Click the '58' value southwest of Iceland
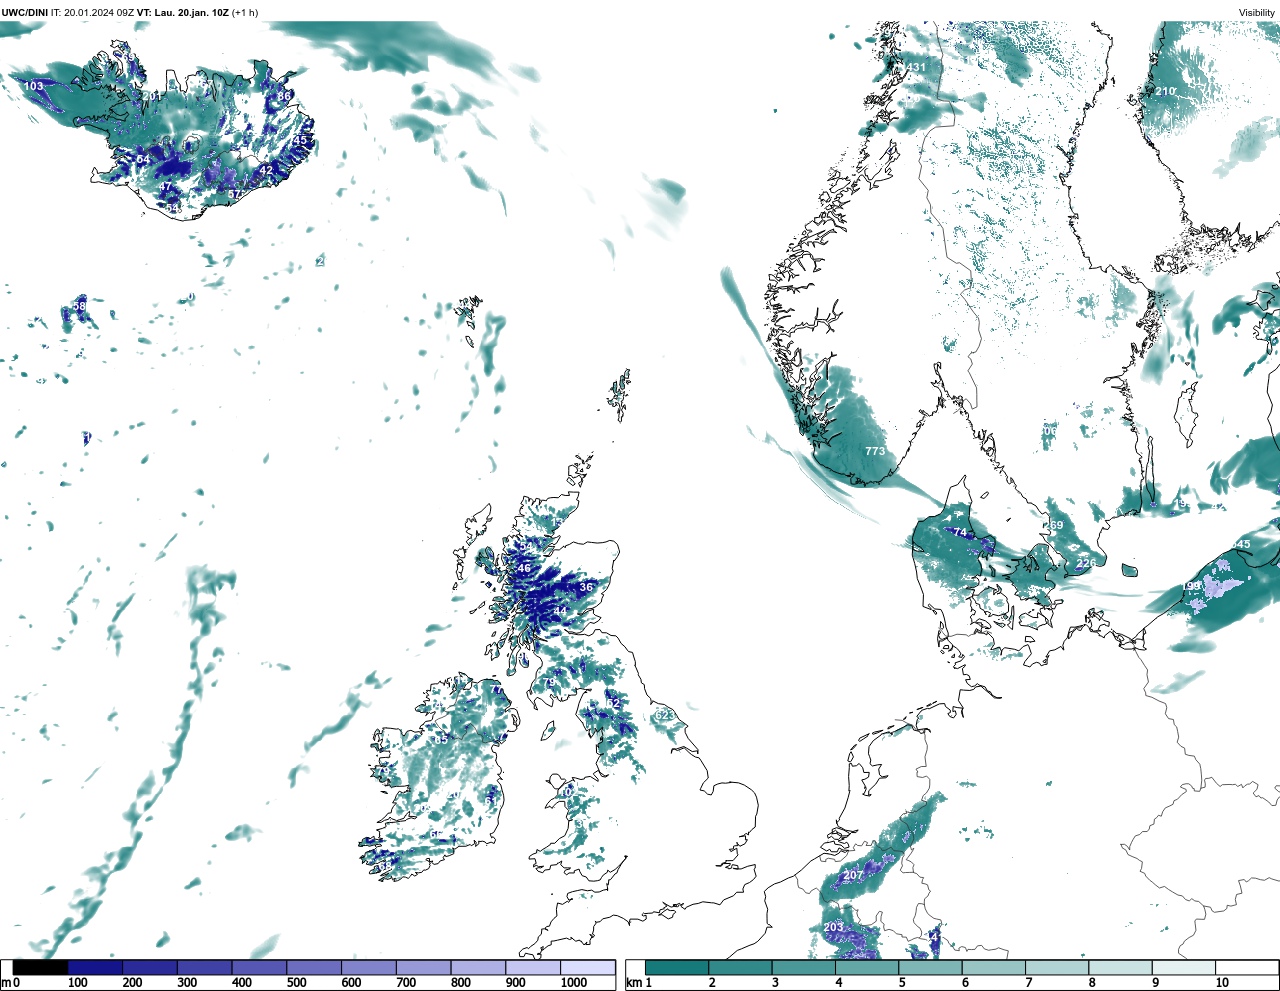Viewport: 1280px width, 991px height. pyautogui.click(x=80, y=305)
